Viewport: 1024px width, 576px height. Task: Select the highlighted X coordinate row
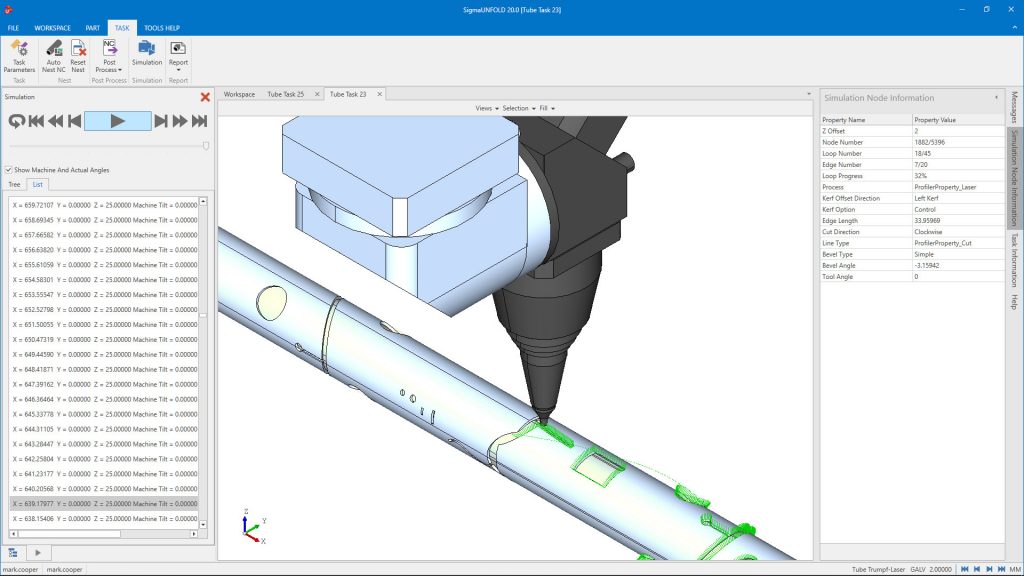(x=100, y=504)
